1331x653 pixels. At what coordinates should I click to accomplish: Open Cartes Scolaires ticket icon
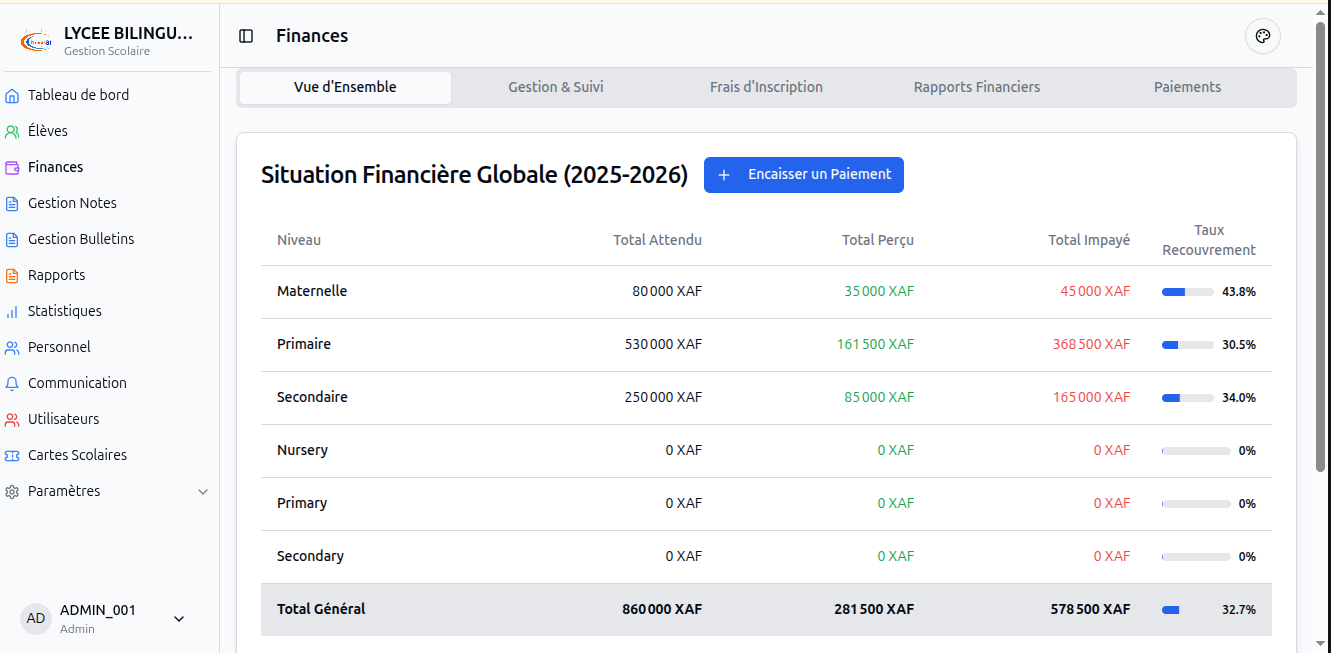[x=12, y=455]
